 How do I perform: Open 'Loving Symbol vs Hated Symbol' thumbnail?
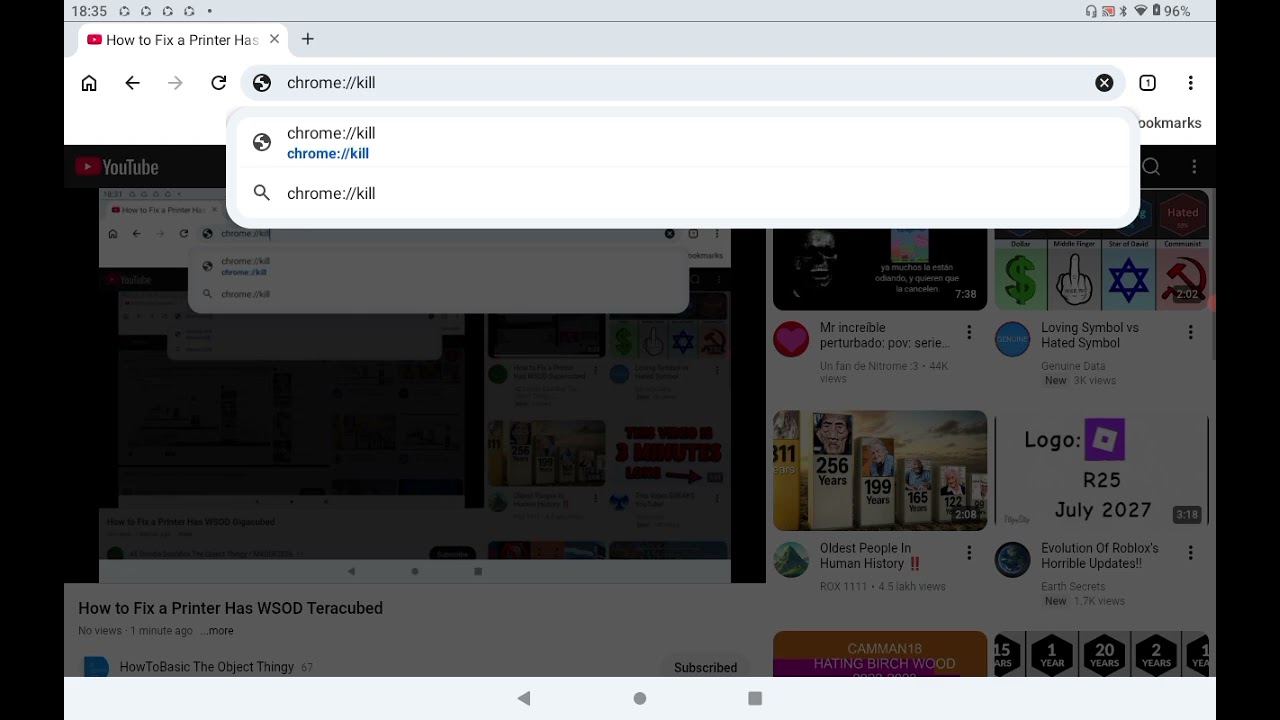tap(1102, 250)
